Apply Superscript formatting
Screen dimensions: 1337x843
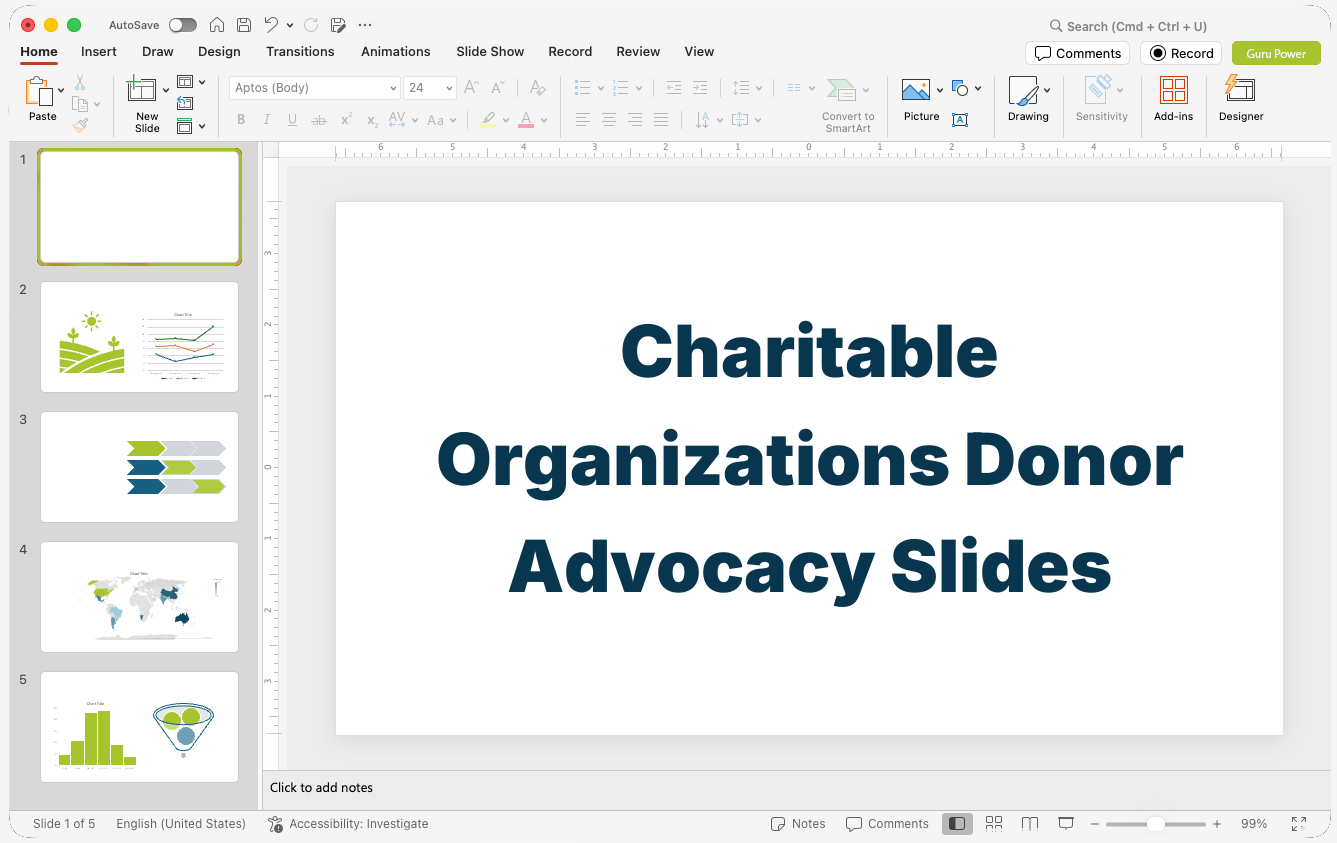click(346, 120)
